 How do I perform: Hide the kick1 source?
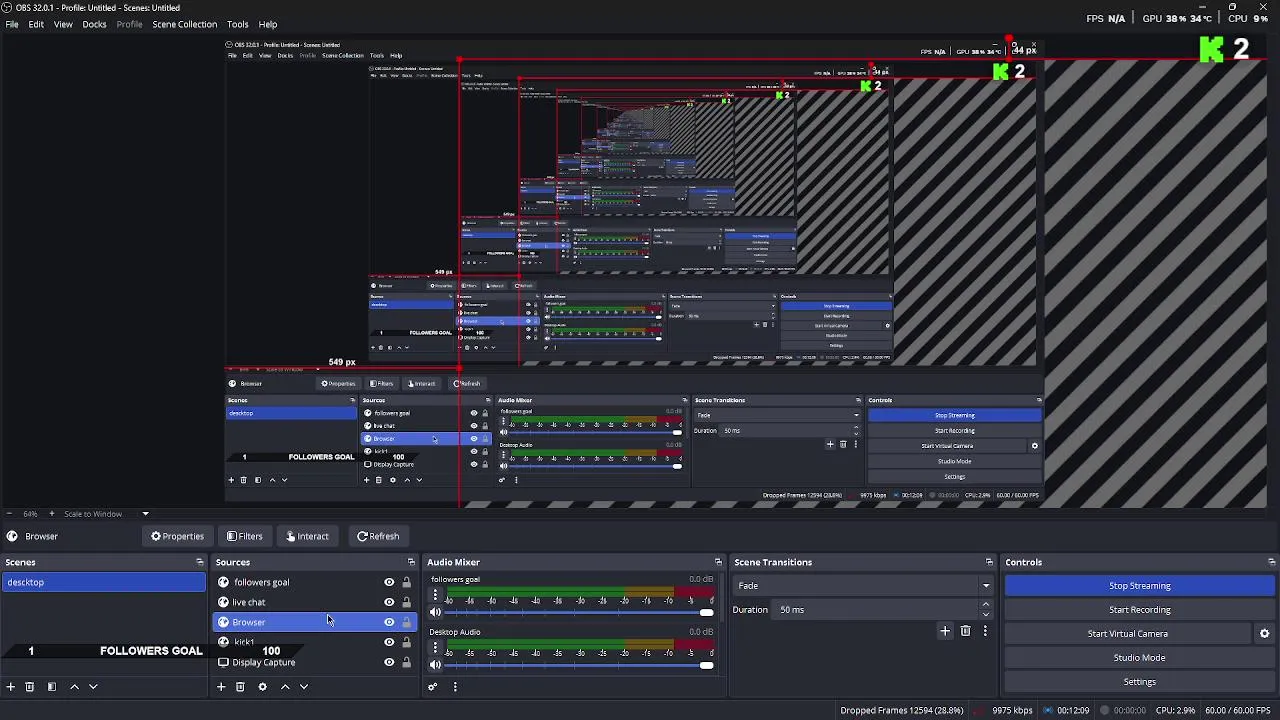pyautogui.click(x=389, y=642)
